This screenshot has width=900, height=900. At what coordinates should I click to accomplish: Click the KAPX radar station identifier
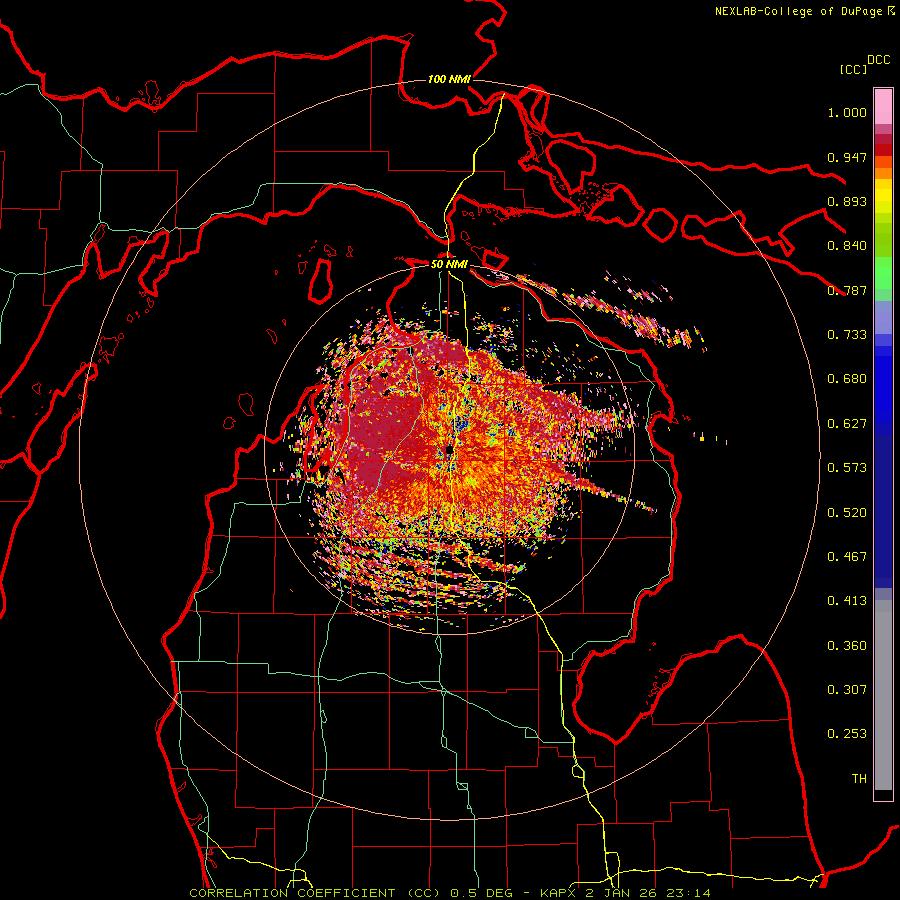tap(560, 893)
